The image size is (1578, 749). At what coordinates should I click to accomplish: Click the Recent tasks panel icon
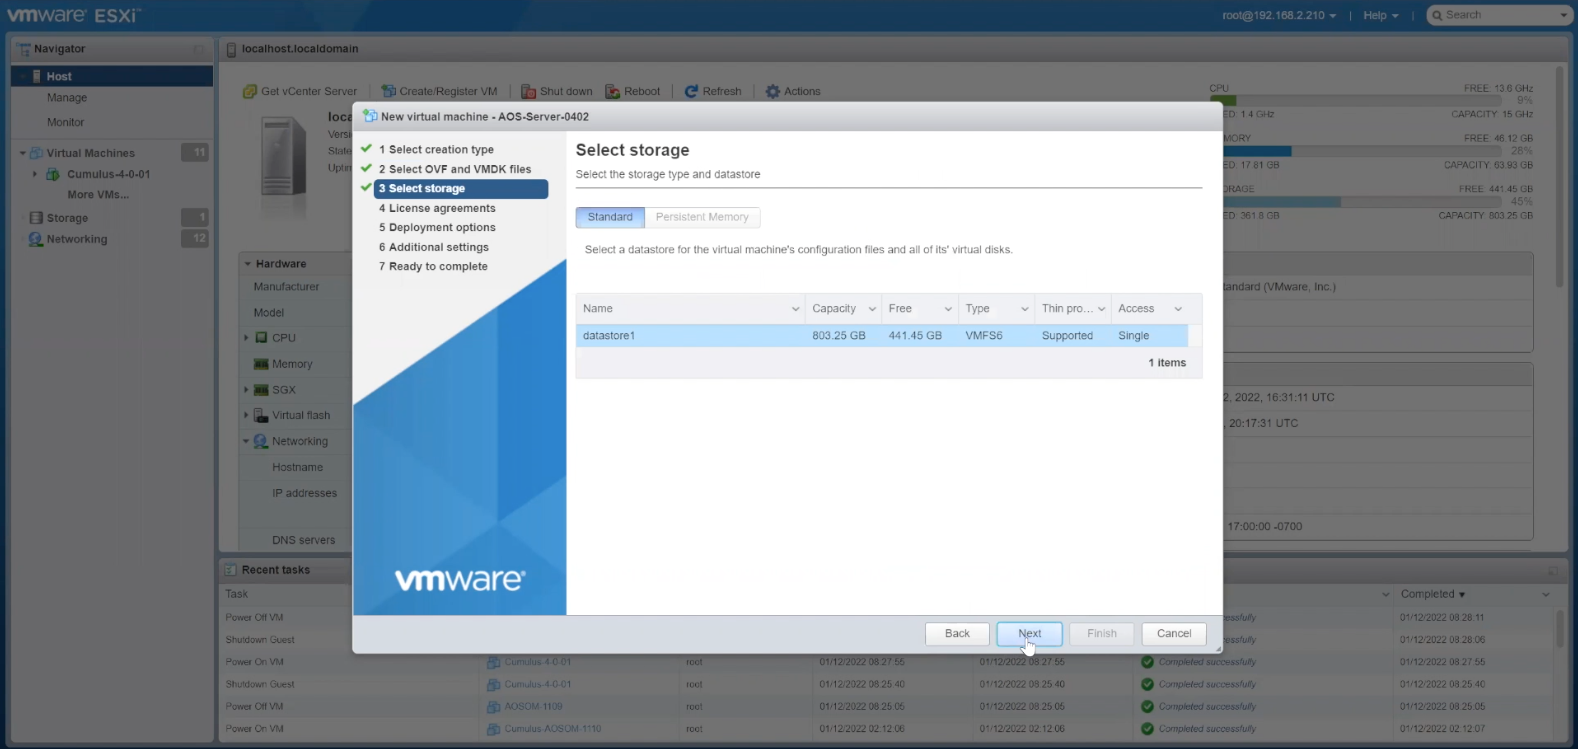pyautogui.click(x=230, y=570)
